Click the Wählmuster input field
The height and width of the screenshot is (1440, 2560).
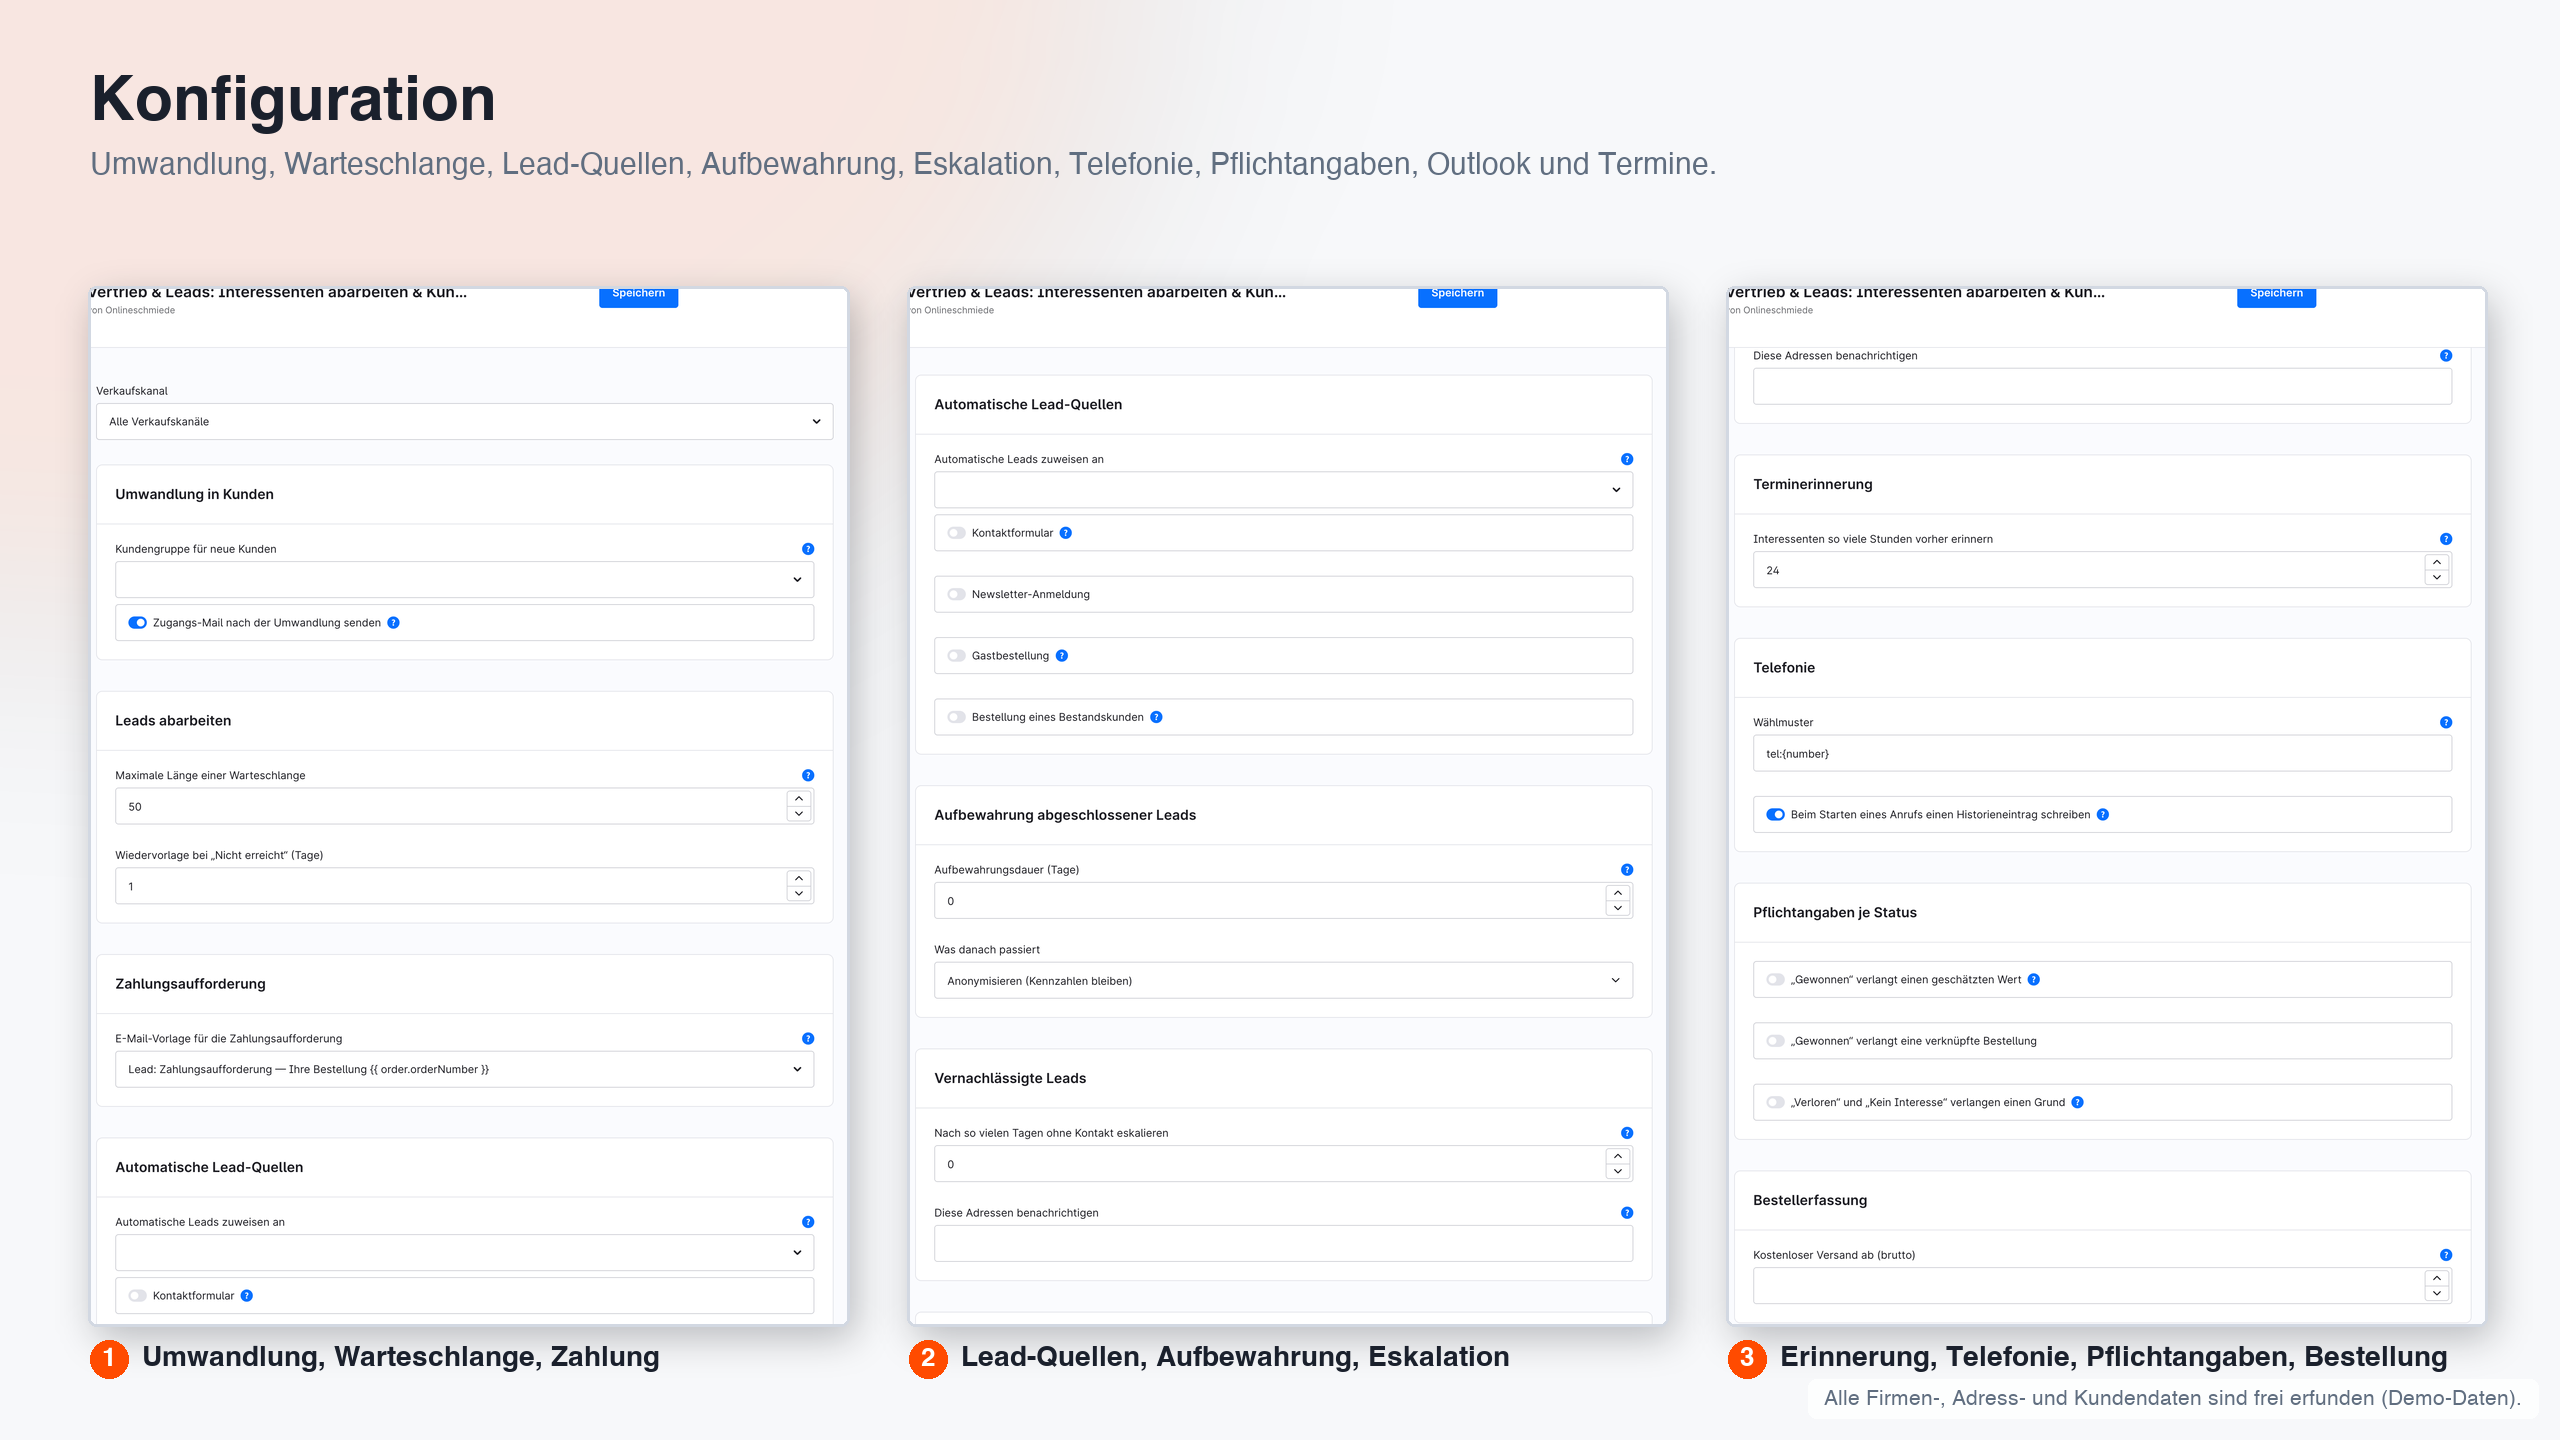click(x=2103, y=754)
